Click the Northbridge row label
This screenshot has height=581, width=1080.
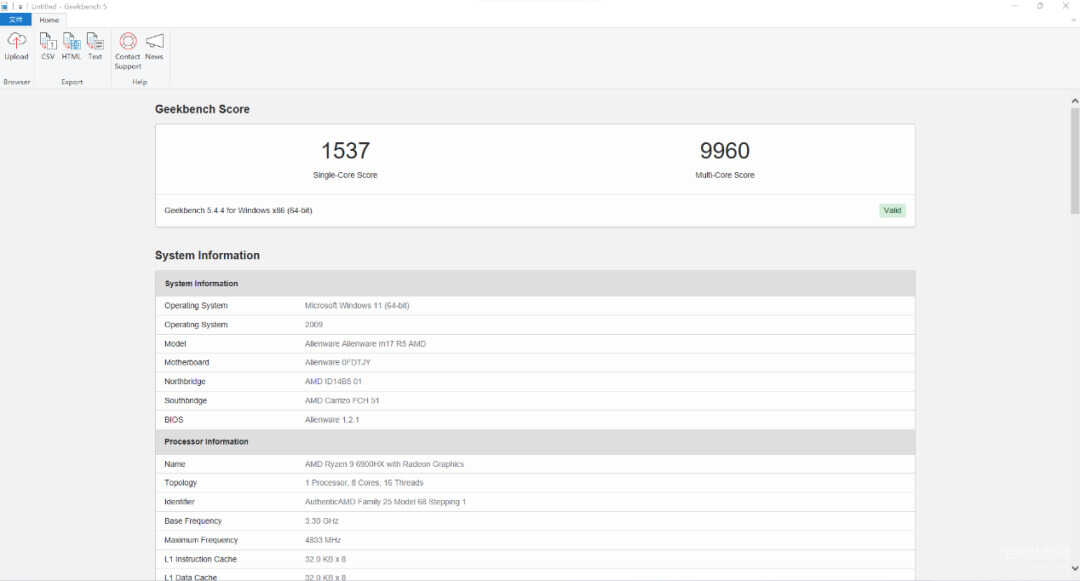pyautogui.click(x=185, y=381)
